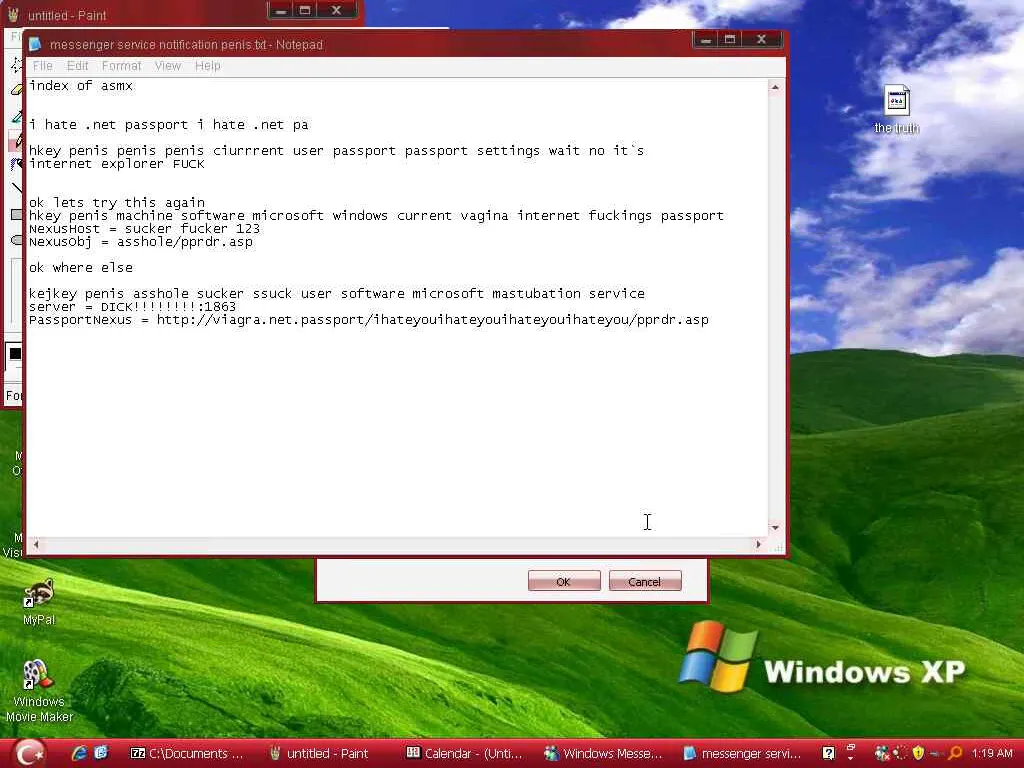Click the line starting 'NexusObj ='
The width and height of the screenshot is (1024, 768).
[140, 242]
